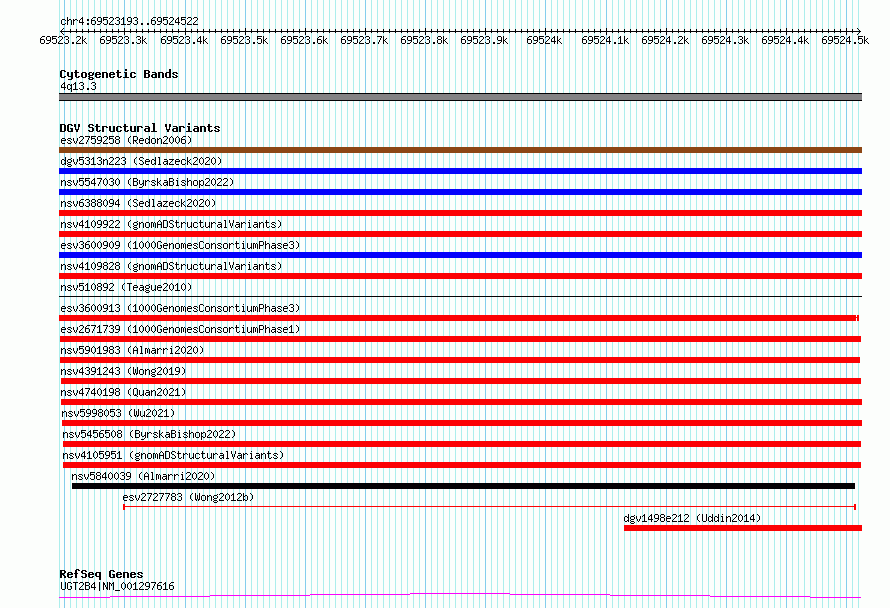Click the 69524.3k ruler tick label

click(x=725, y=40)
